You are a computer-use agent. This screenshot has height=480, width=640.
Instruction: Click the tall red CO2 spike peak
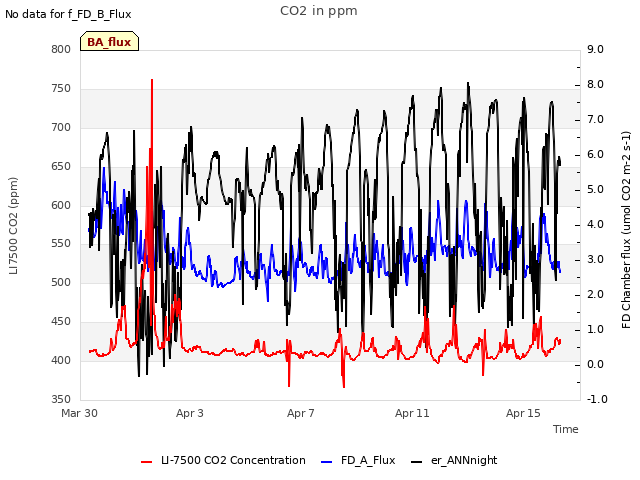[x=152, y=81]
